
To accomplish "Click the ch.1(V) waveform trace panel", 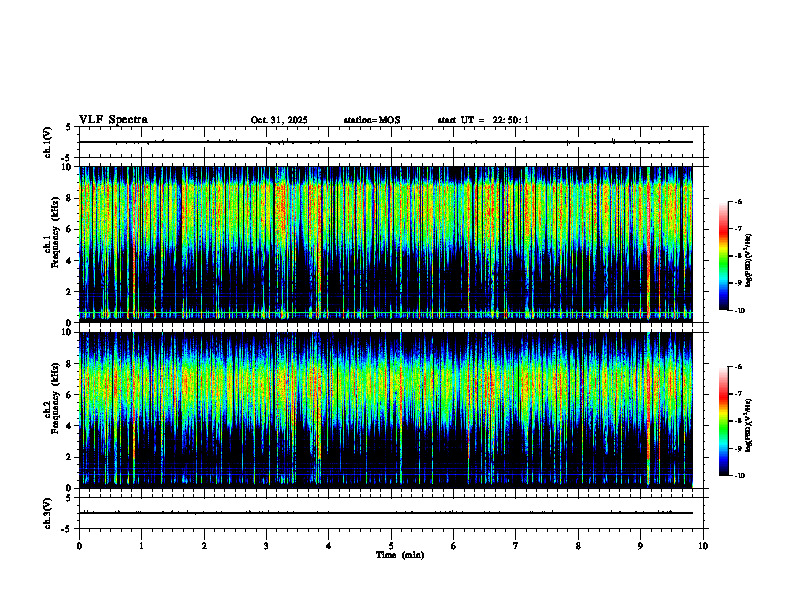I will (391, 142).
